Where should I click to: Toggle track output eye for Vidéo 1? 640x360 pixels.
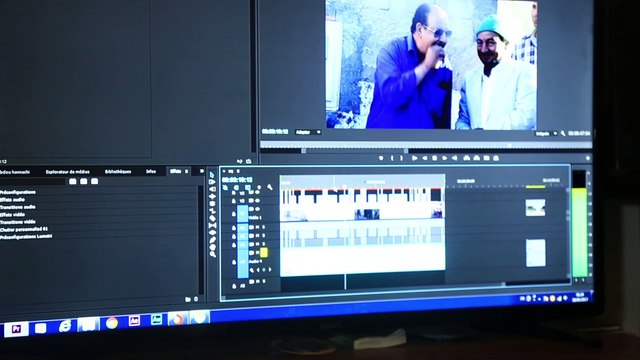pos(258,209)
